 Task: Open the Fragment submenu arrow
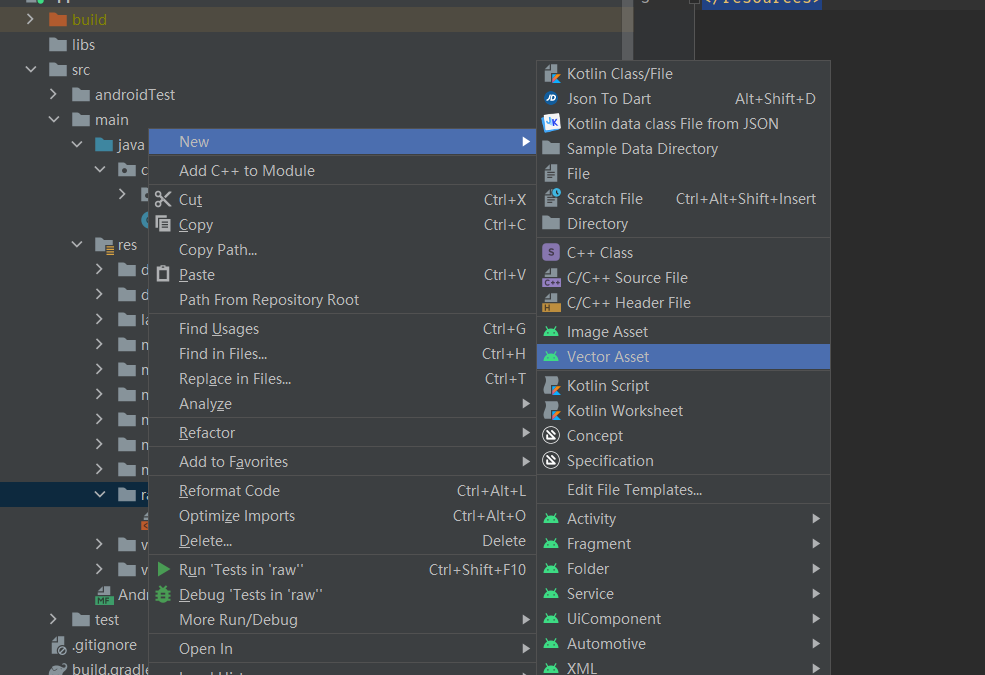(815, 544)
